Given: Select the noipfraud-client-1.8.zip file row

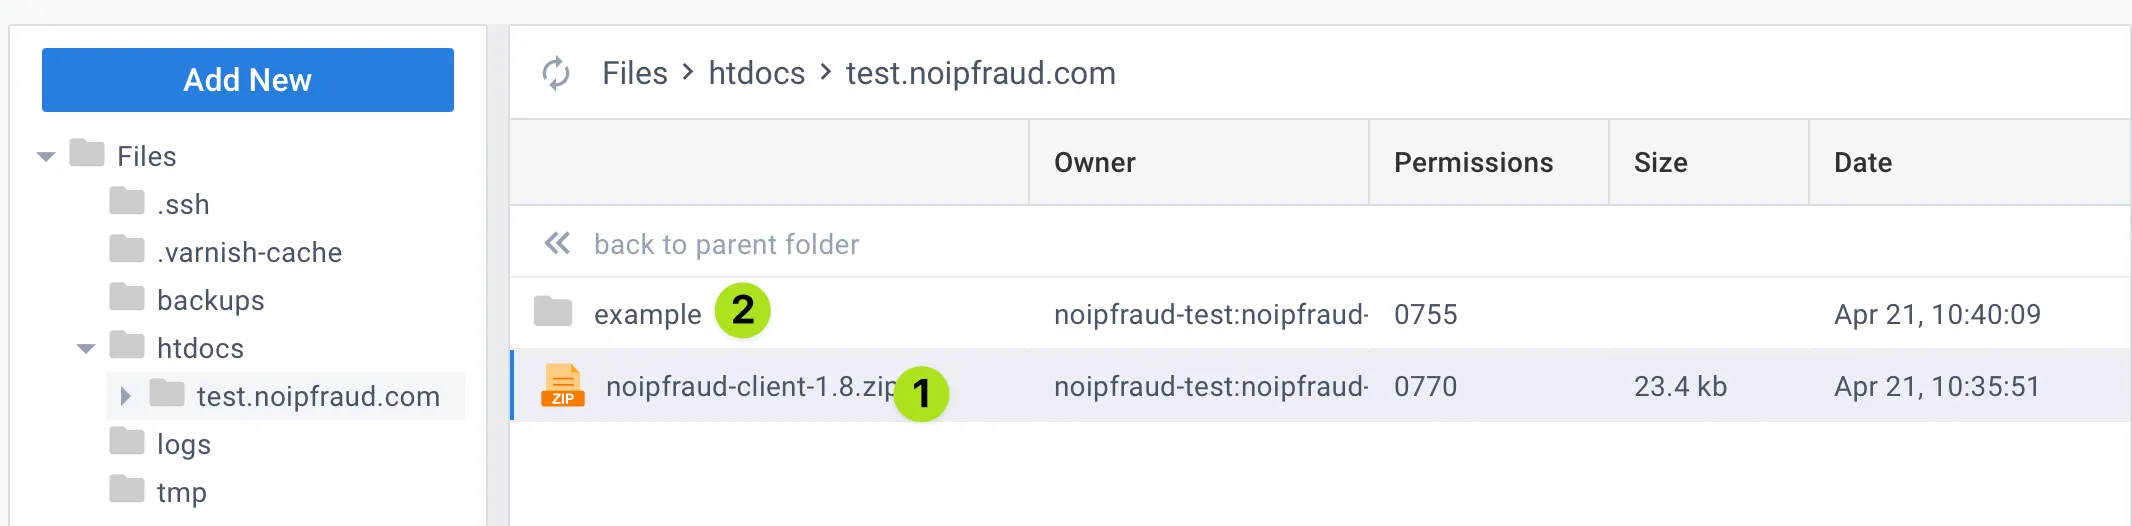Looking at the screenshot, I should pos(1320,386).
